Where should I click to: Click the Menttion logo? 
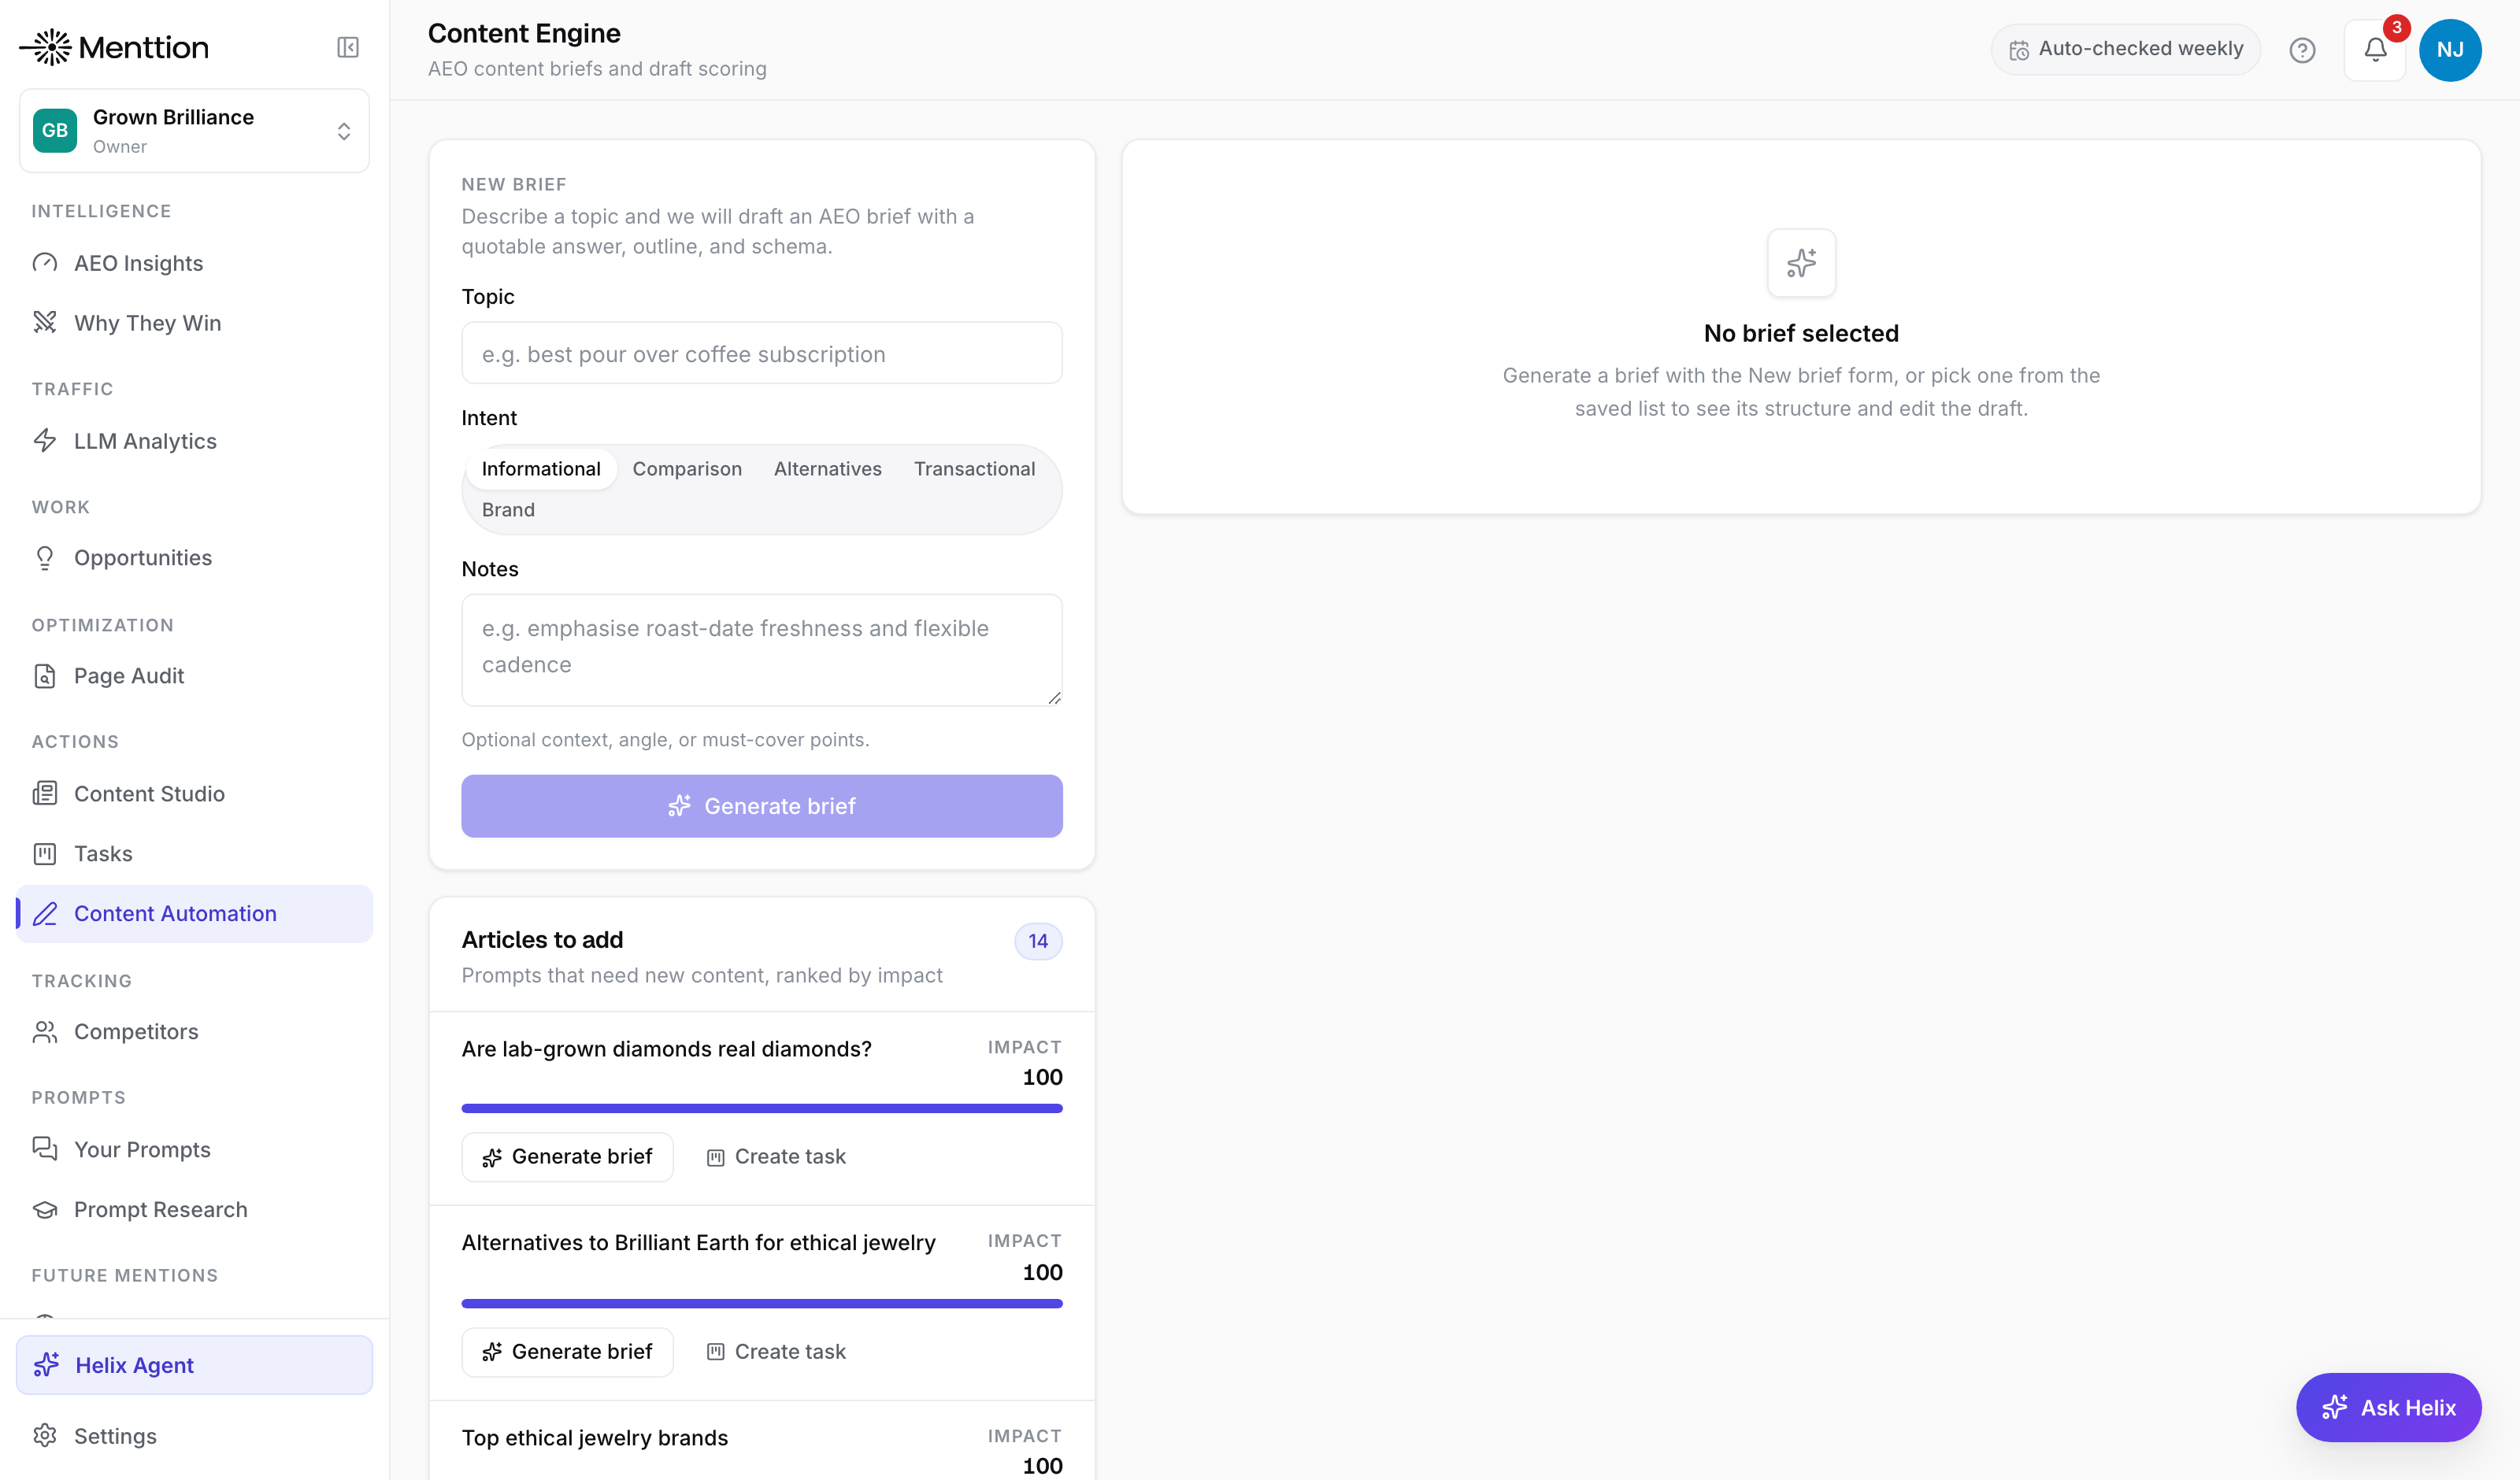pyautogui.click(x=114, y=47)
